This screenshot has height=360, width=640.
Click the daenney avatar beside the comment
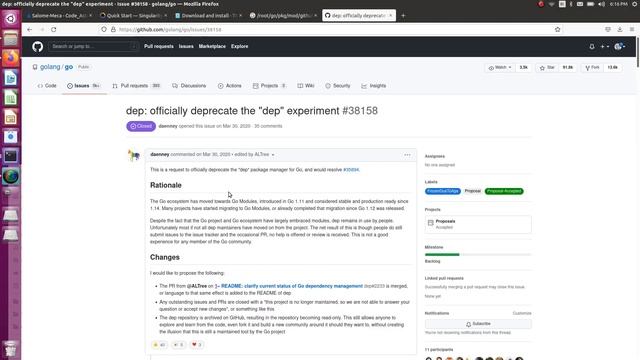pos(134,156)
